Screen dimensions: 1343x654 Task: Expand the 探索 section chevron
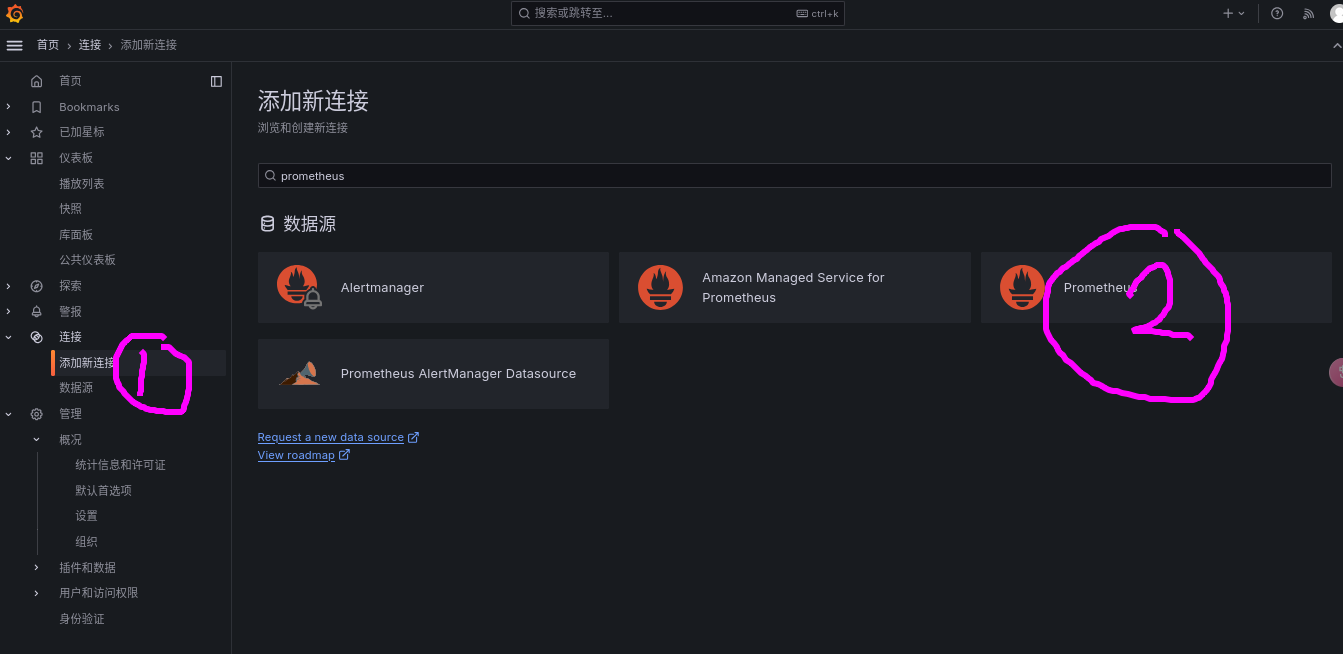point(8,286)
